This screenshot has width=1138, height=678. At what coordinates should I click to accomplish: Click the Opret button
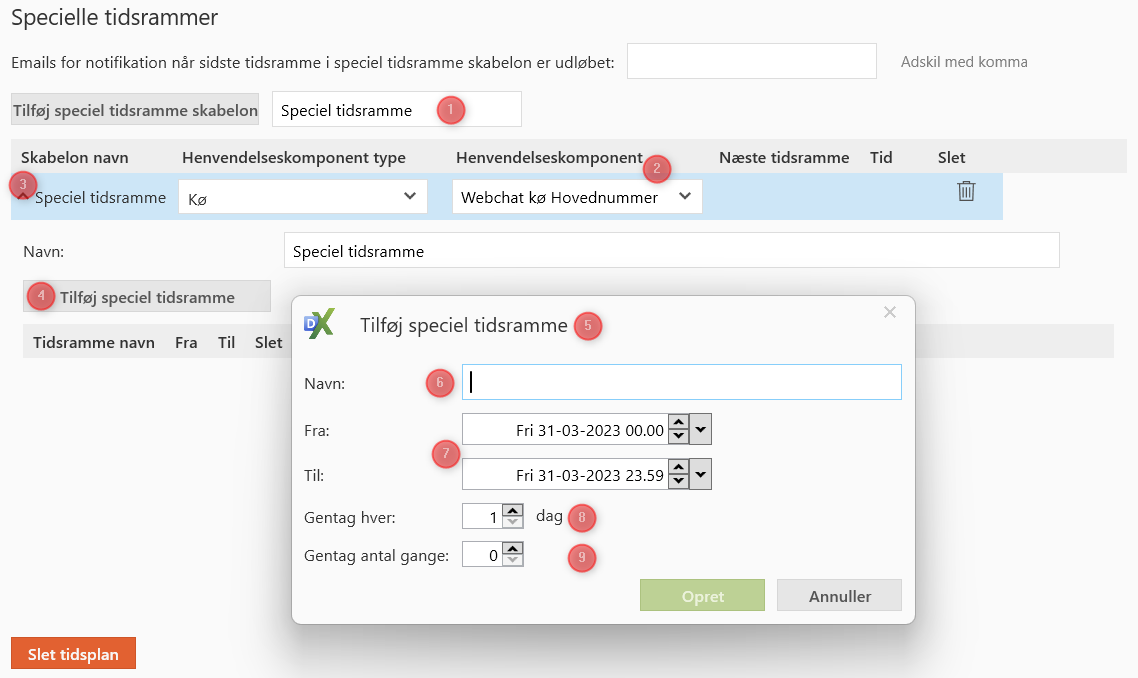pyautogui.click(x=702, y=596)
